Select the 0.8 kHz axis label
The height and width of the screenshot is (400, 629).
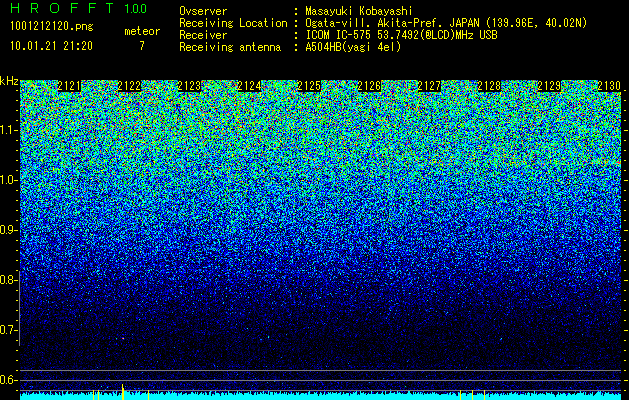[x=8, y=280]
